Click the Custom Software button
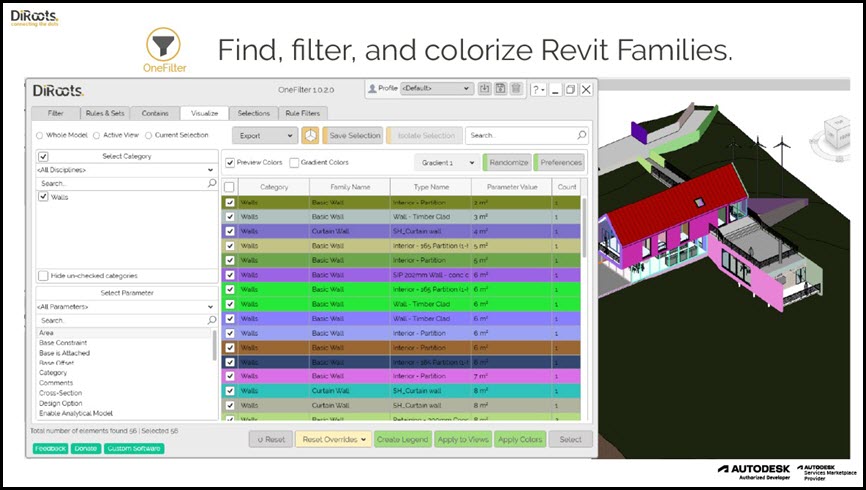 pyautogui.click(x=134, y=449)
